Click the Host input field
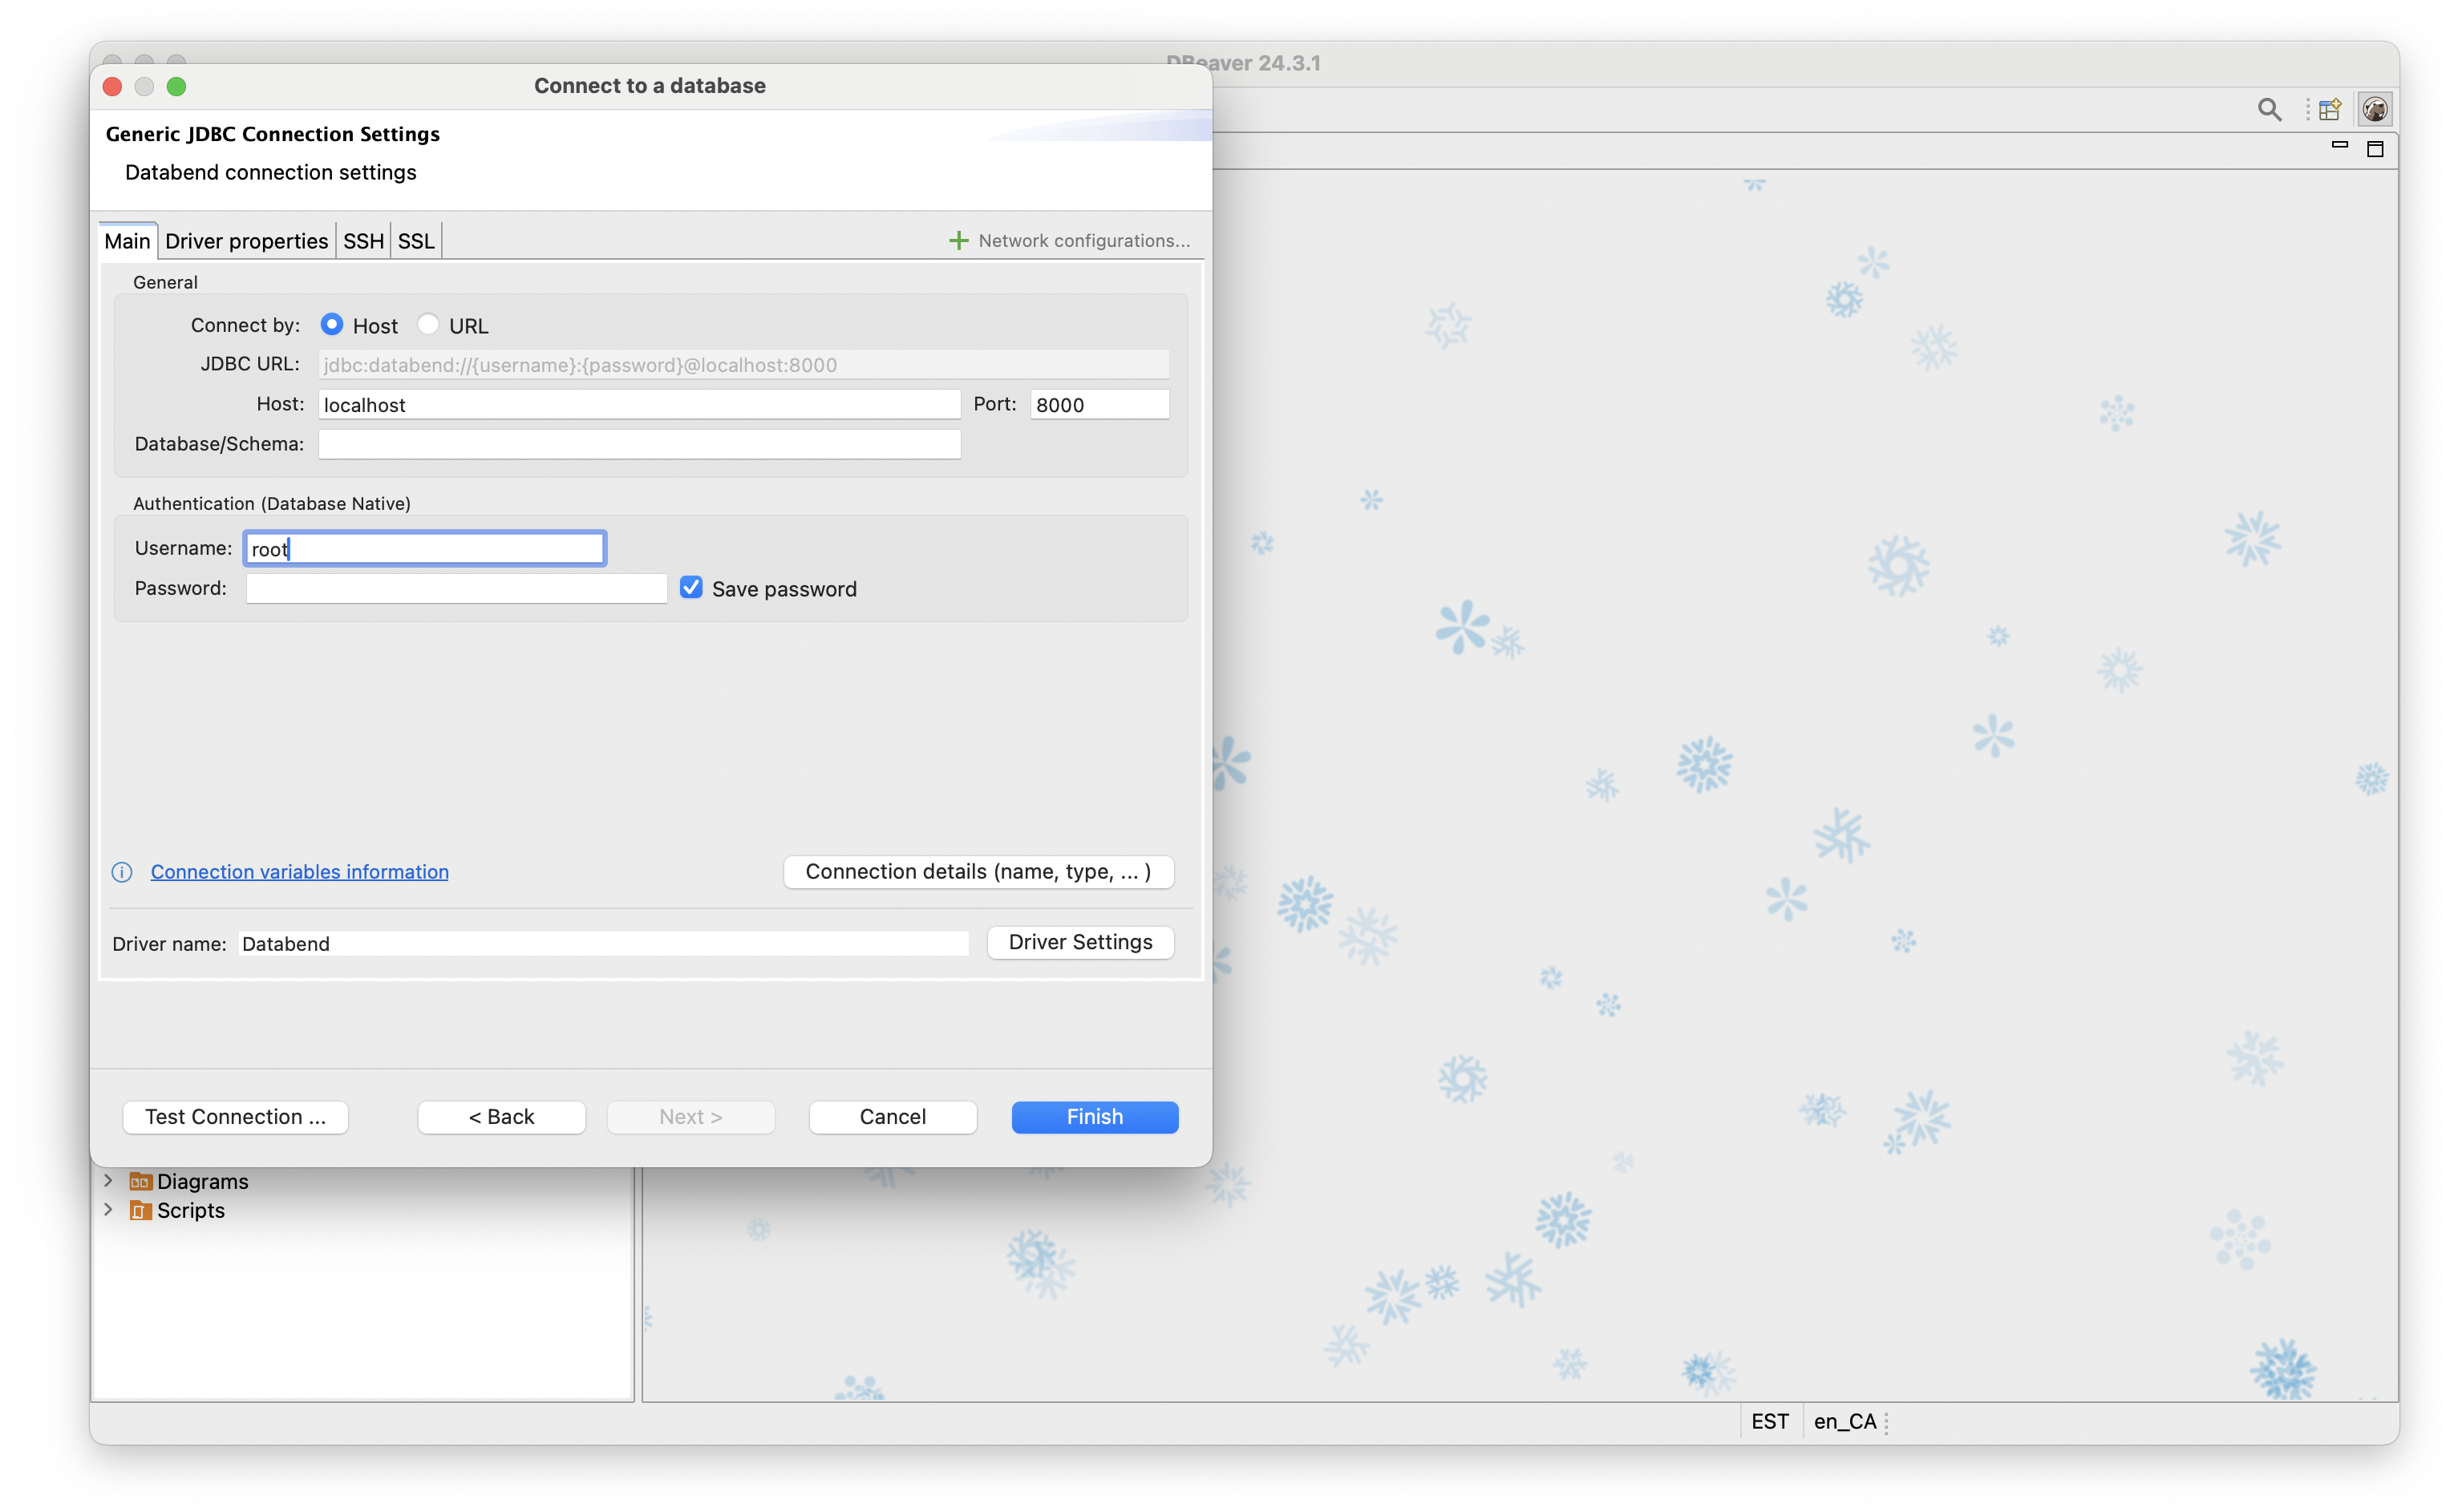 [x=639, y=404]
